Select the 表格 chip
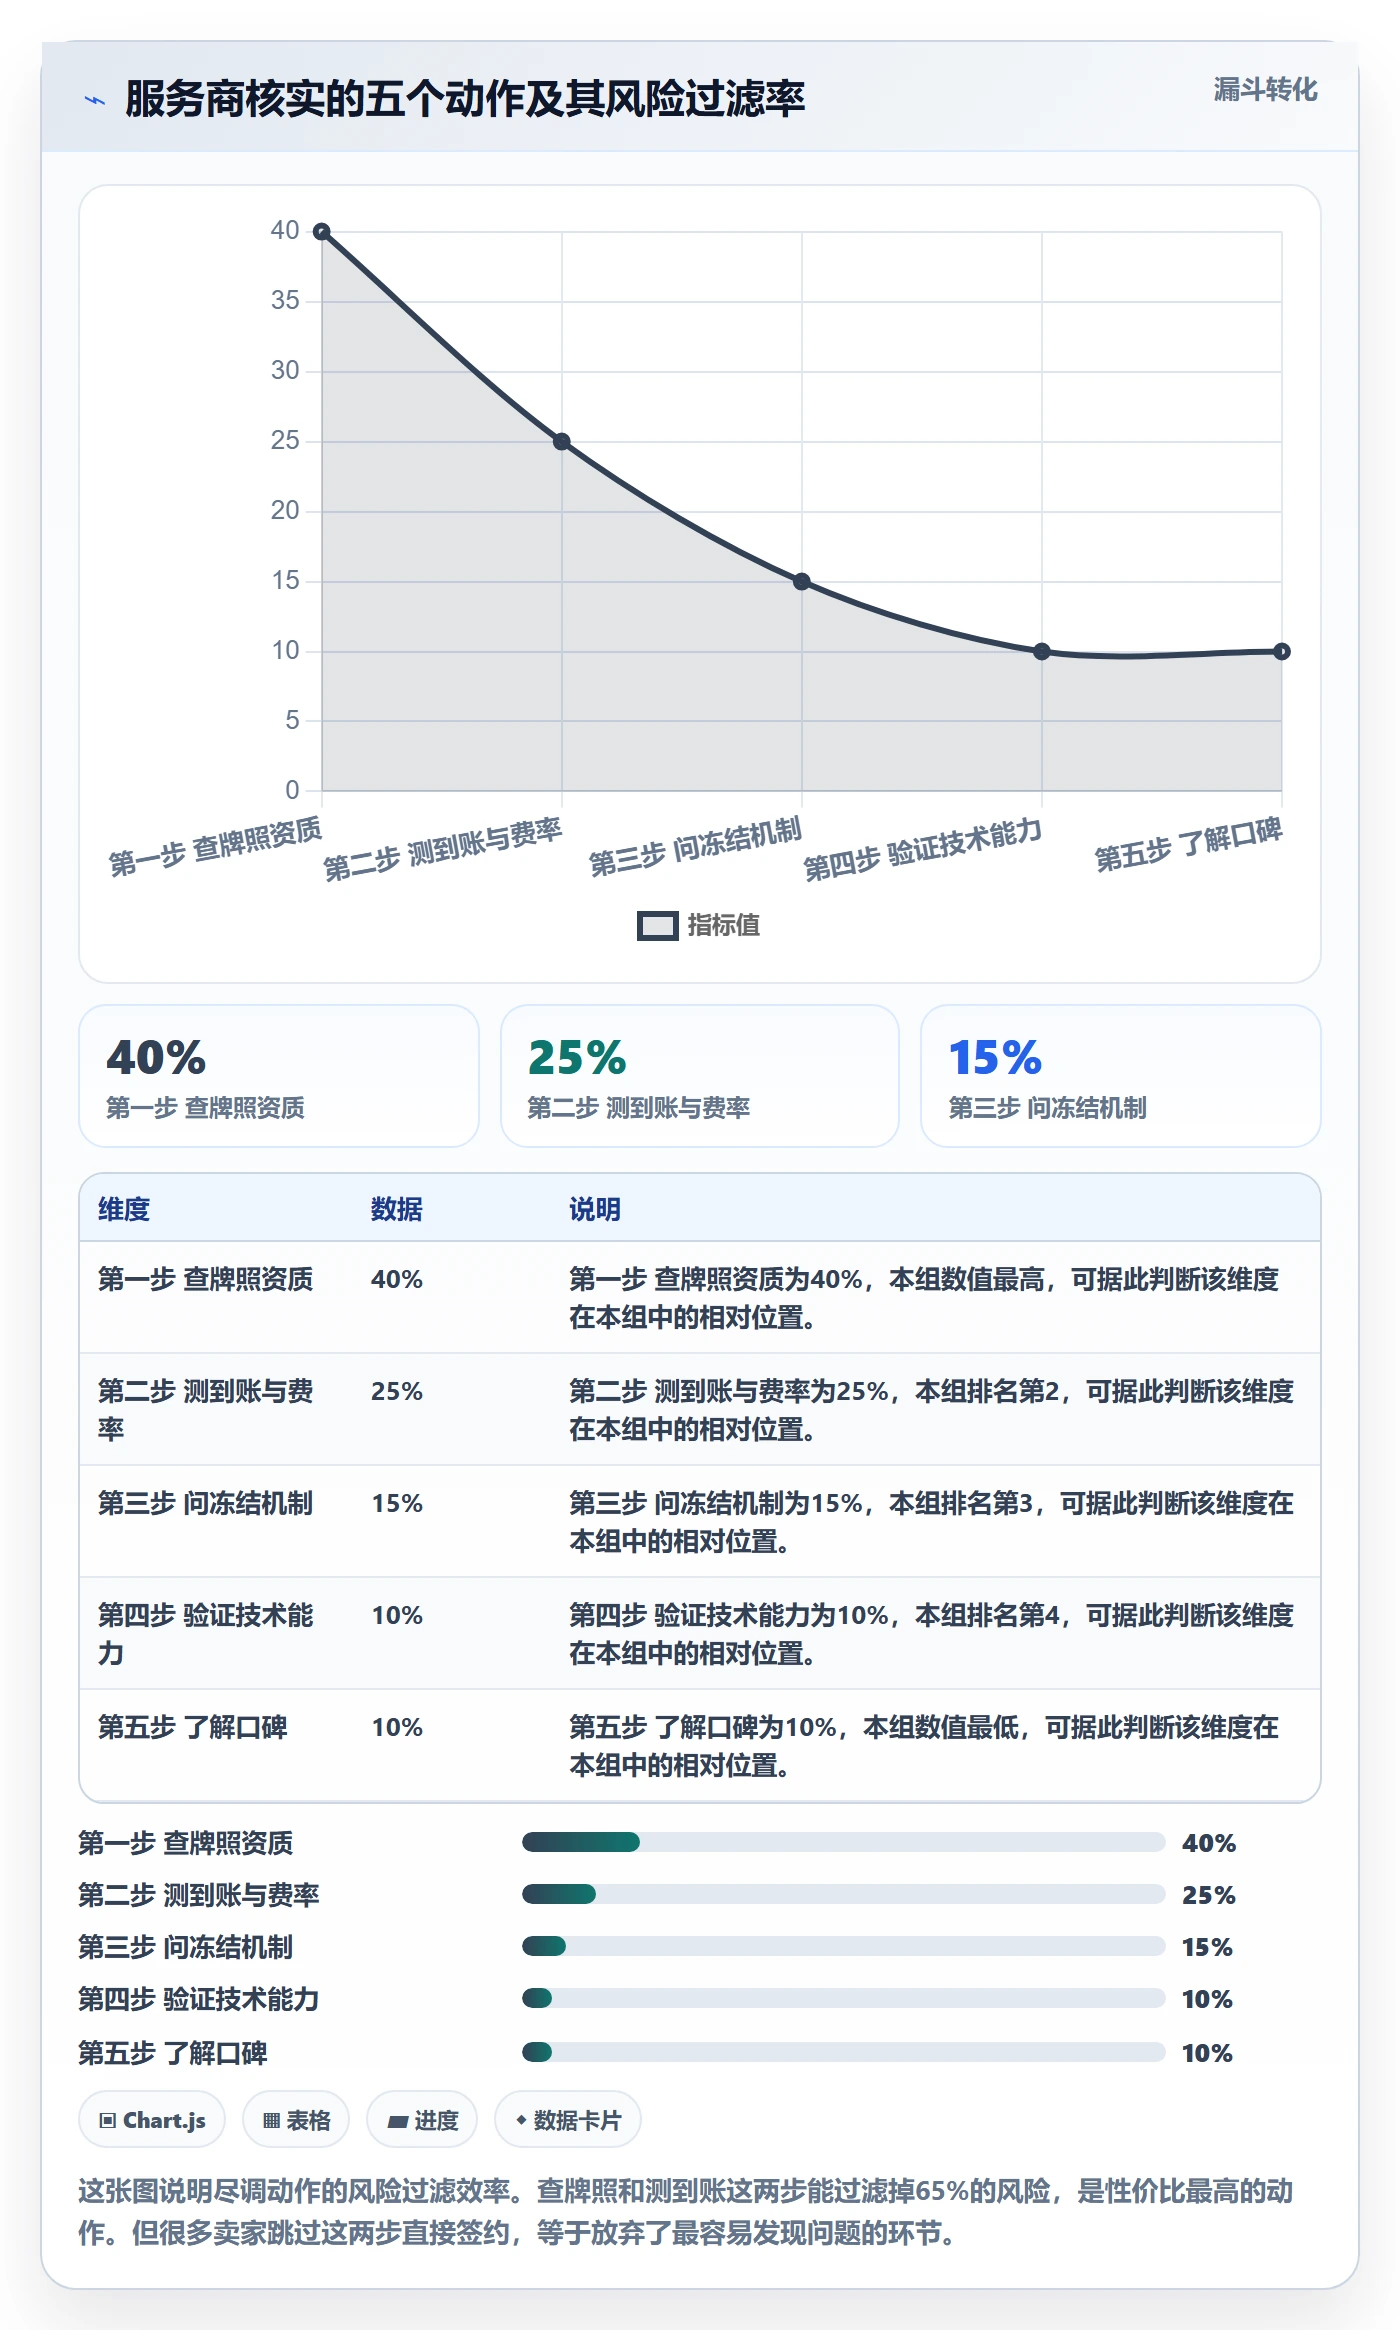1400x2330 pixels. click(296, 2120)
